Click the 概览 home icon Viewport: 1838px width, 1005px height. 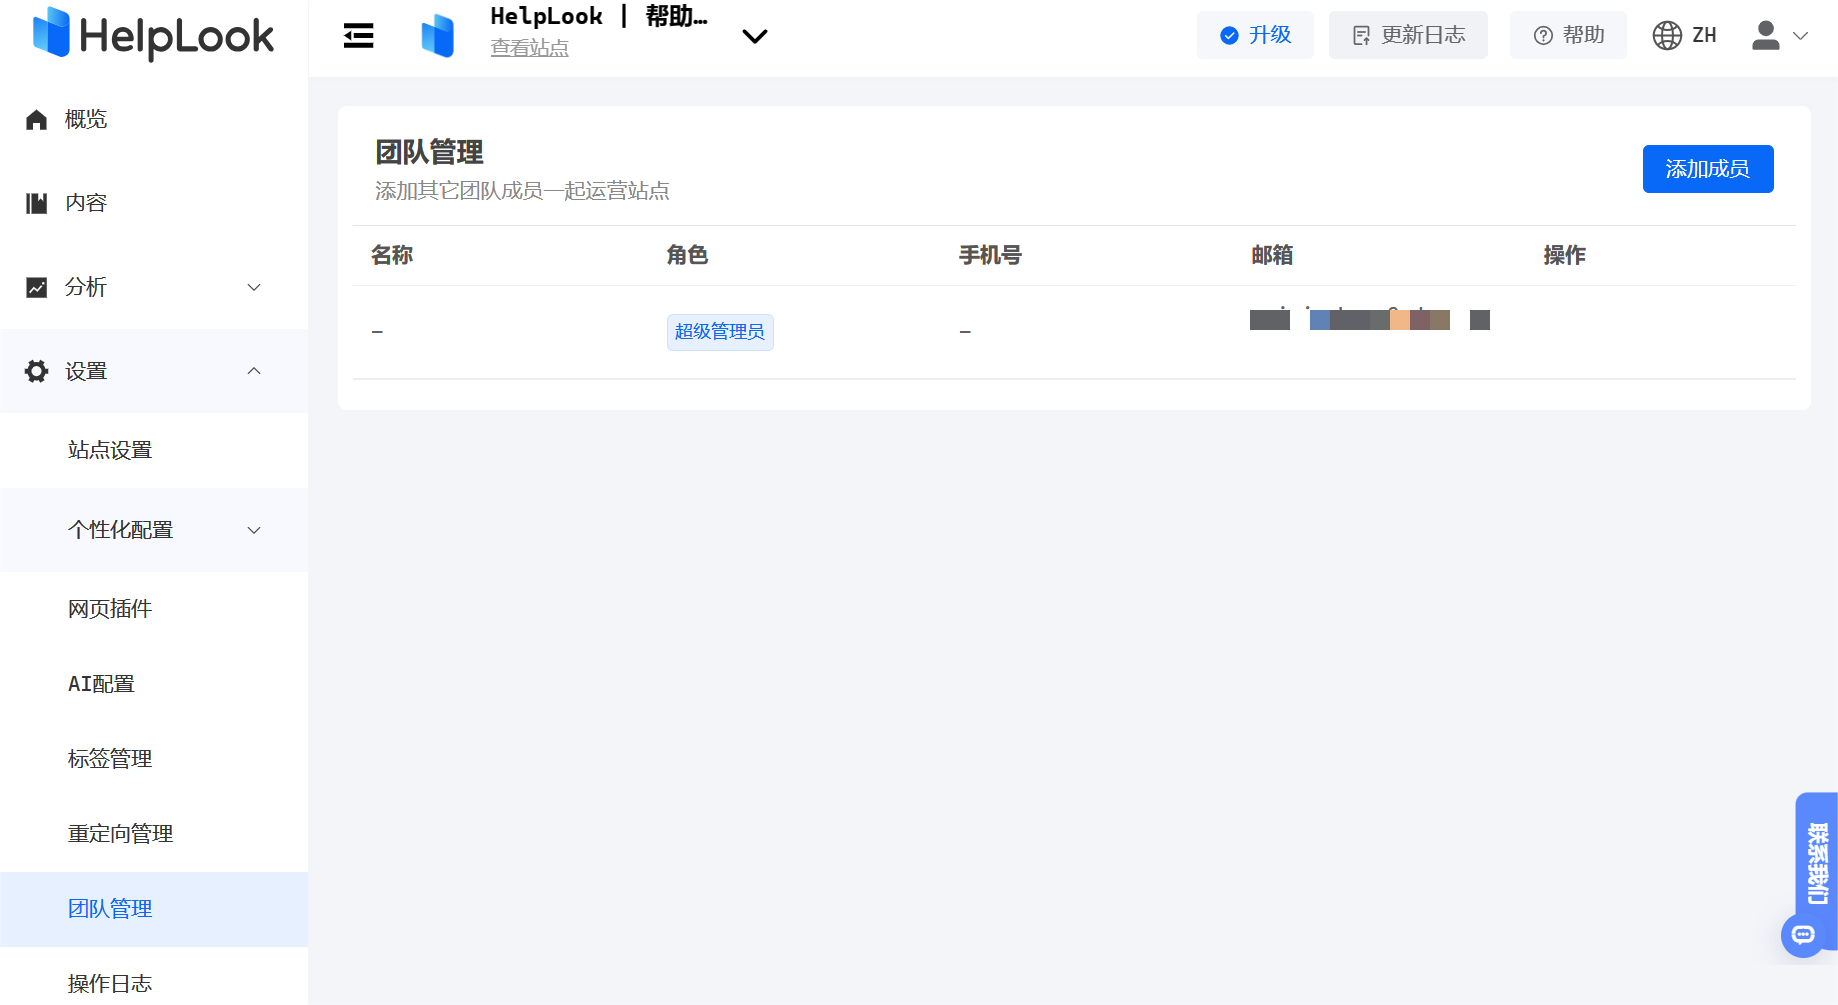[x=37, y=120]
